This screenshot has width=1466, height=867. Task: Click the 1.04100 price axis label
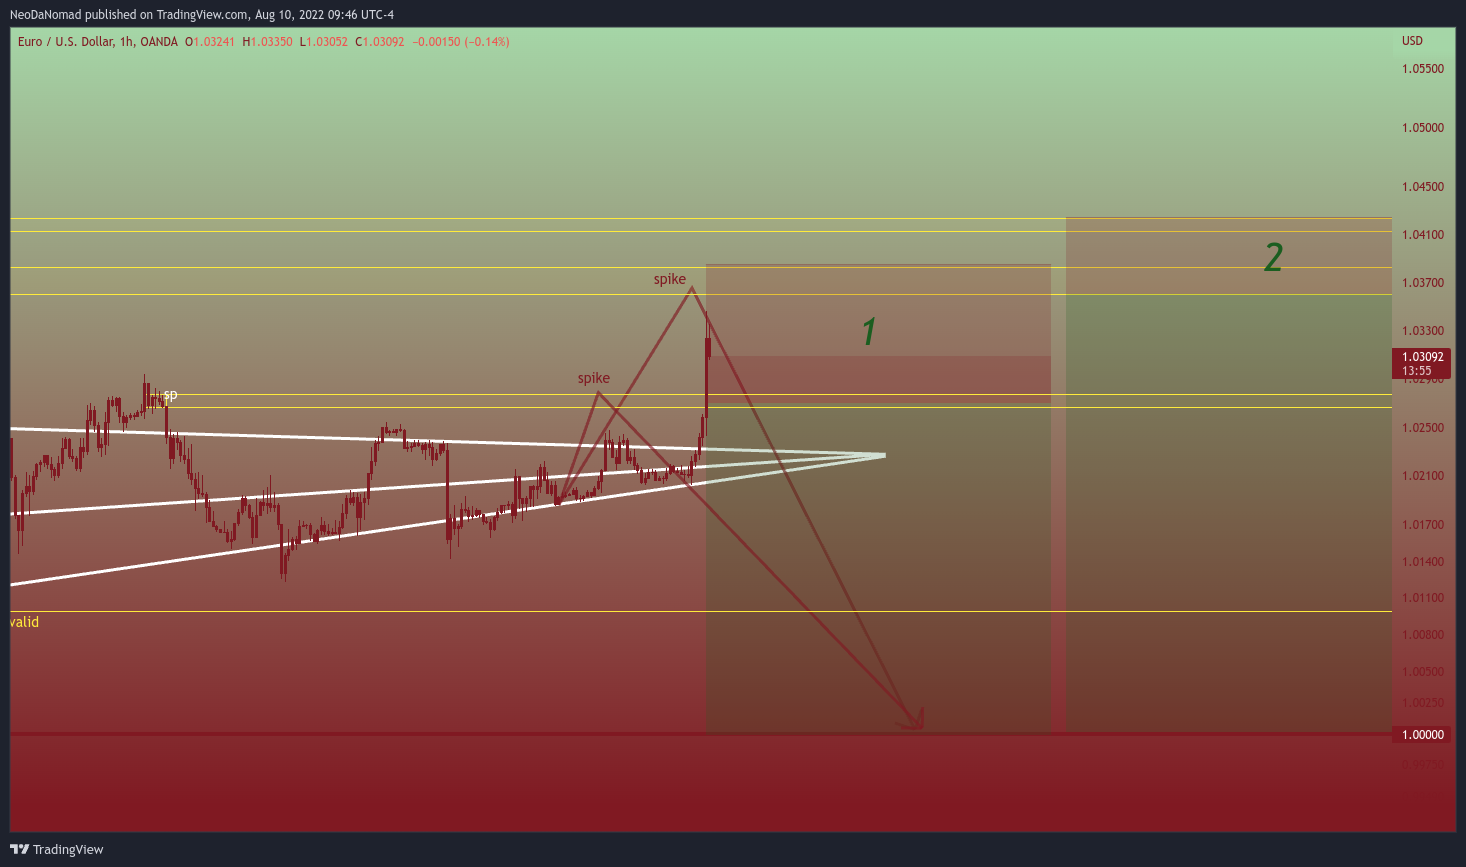pyautogui.click(x=1423, y=235)
